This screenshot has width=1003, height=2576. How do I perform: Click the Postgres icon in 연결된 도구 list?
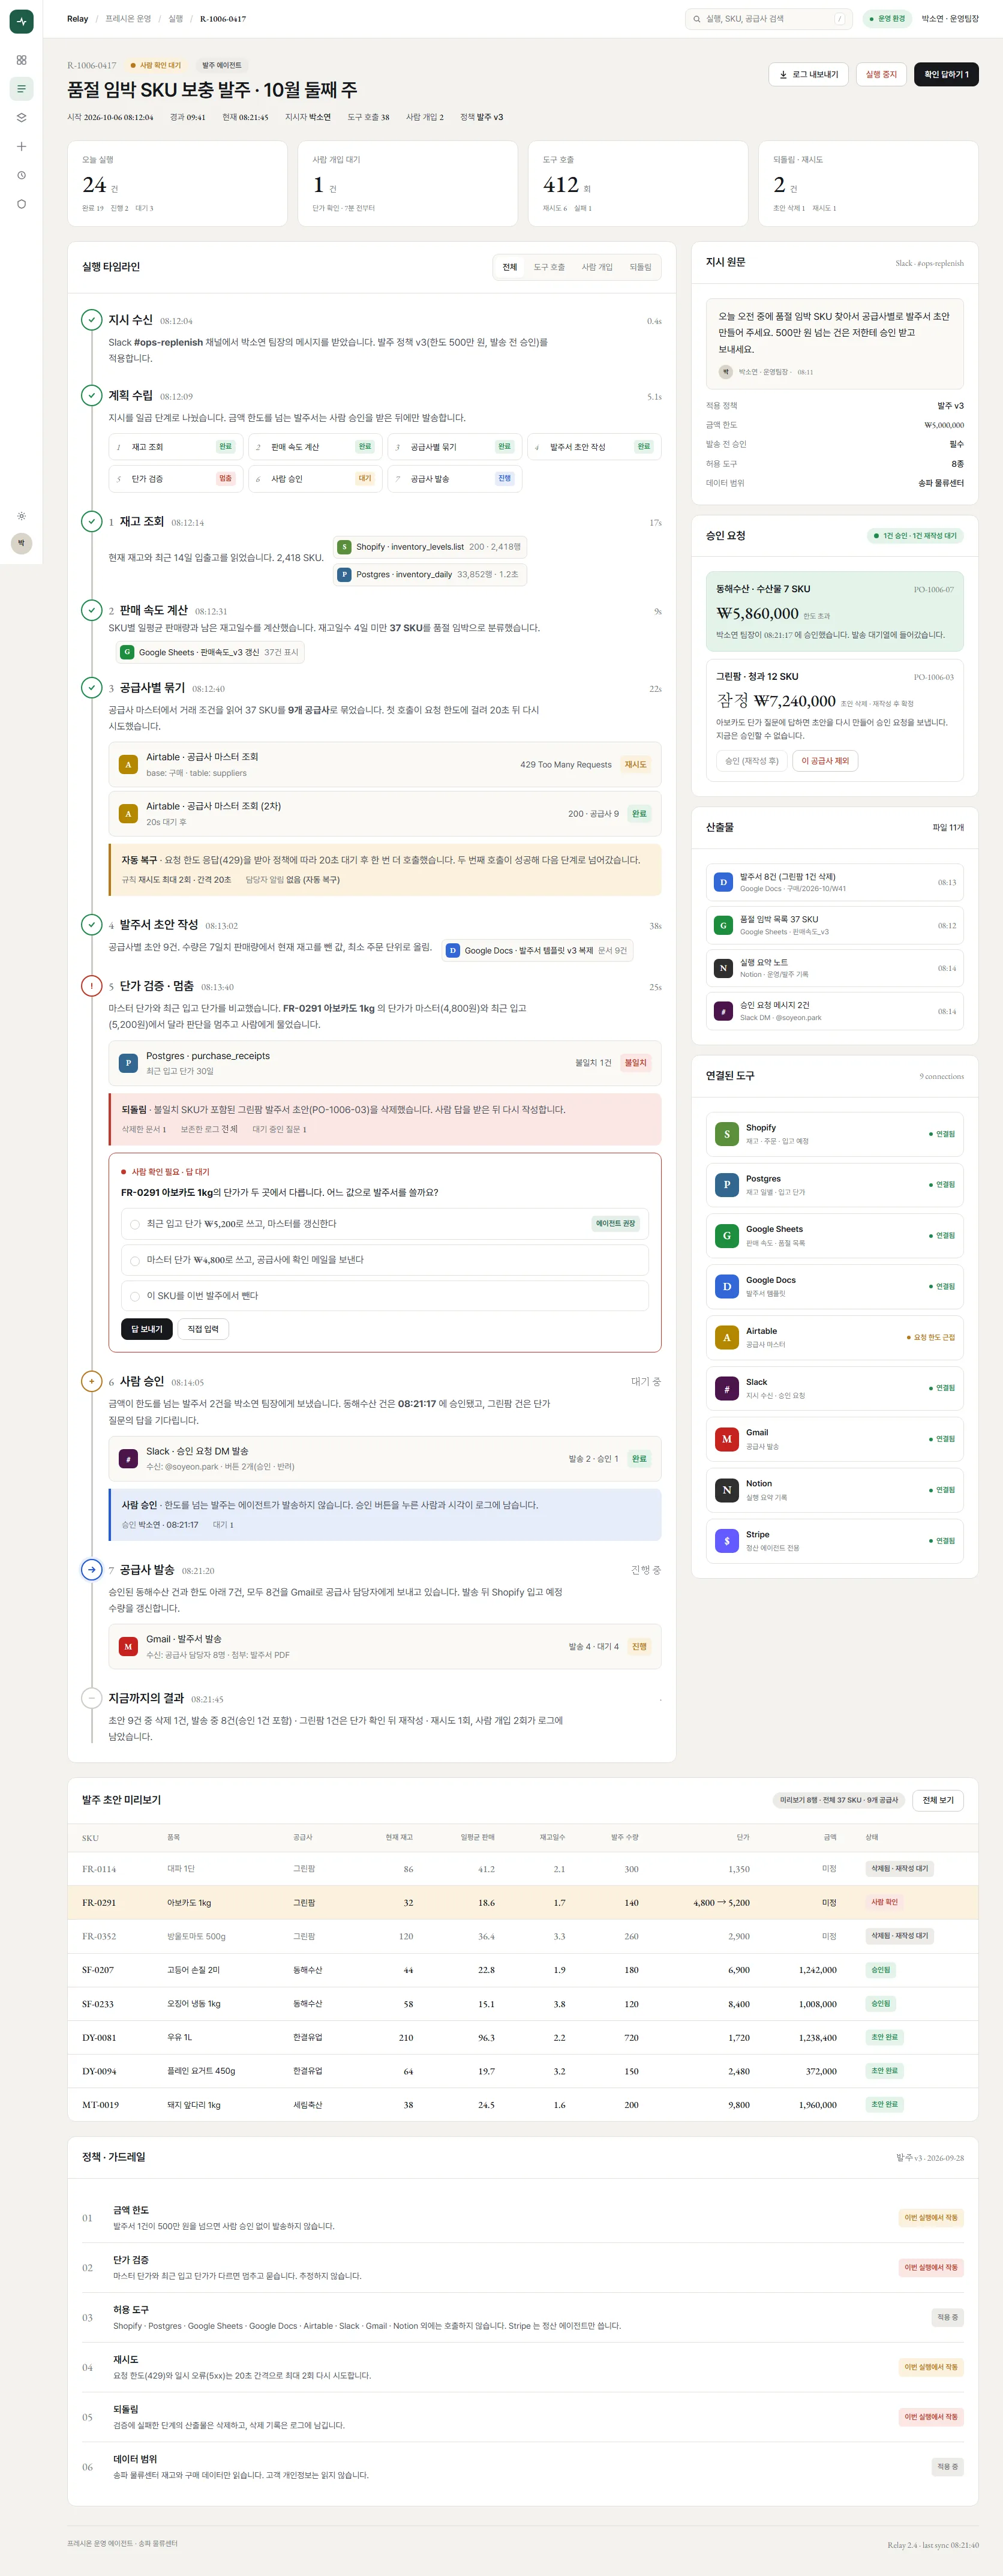pyautogui.click(x=726, y=1185)
